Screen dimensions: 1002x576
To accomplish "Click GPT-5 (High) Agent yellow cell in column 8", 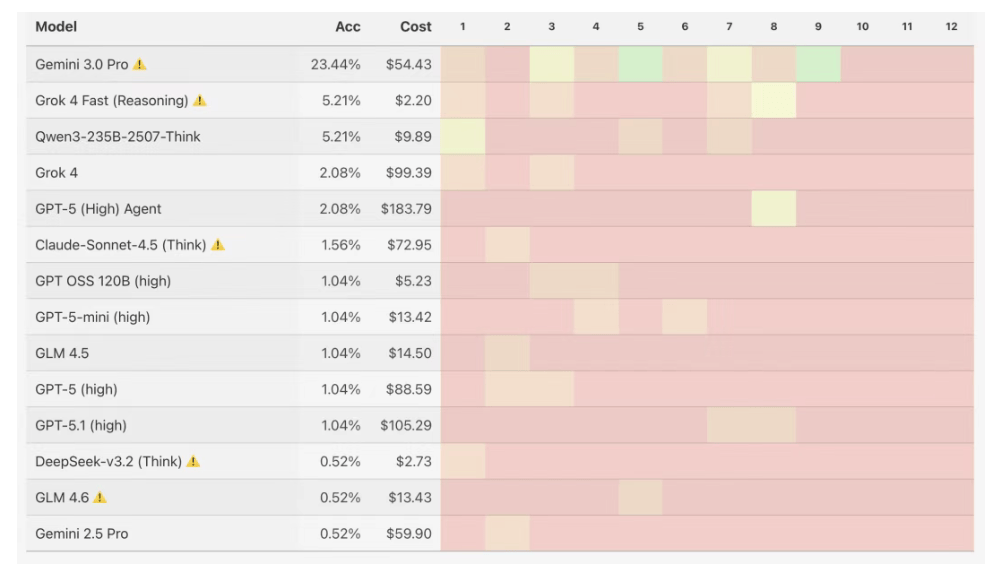I will click(774, 208).
